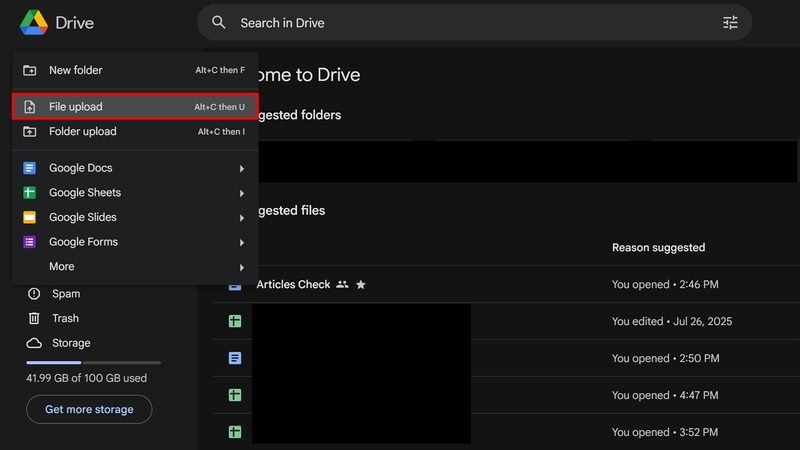800x450 pixels.
Task: Select Google Slides menu entry
Action: (135, 217)
